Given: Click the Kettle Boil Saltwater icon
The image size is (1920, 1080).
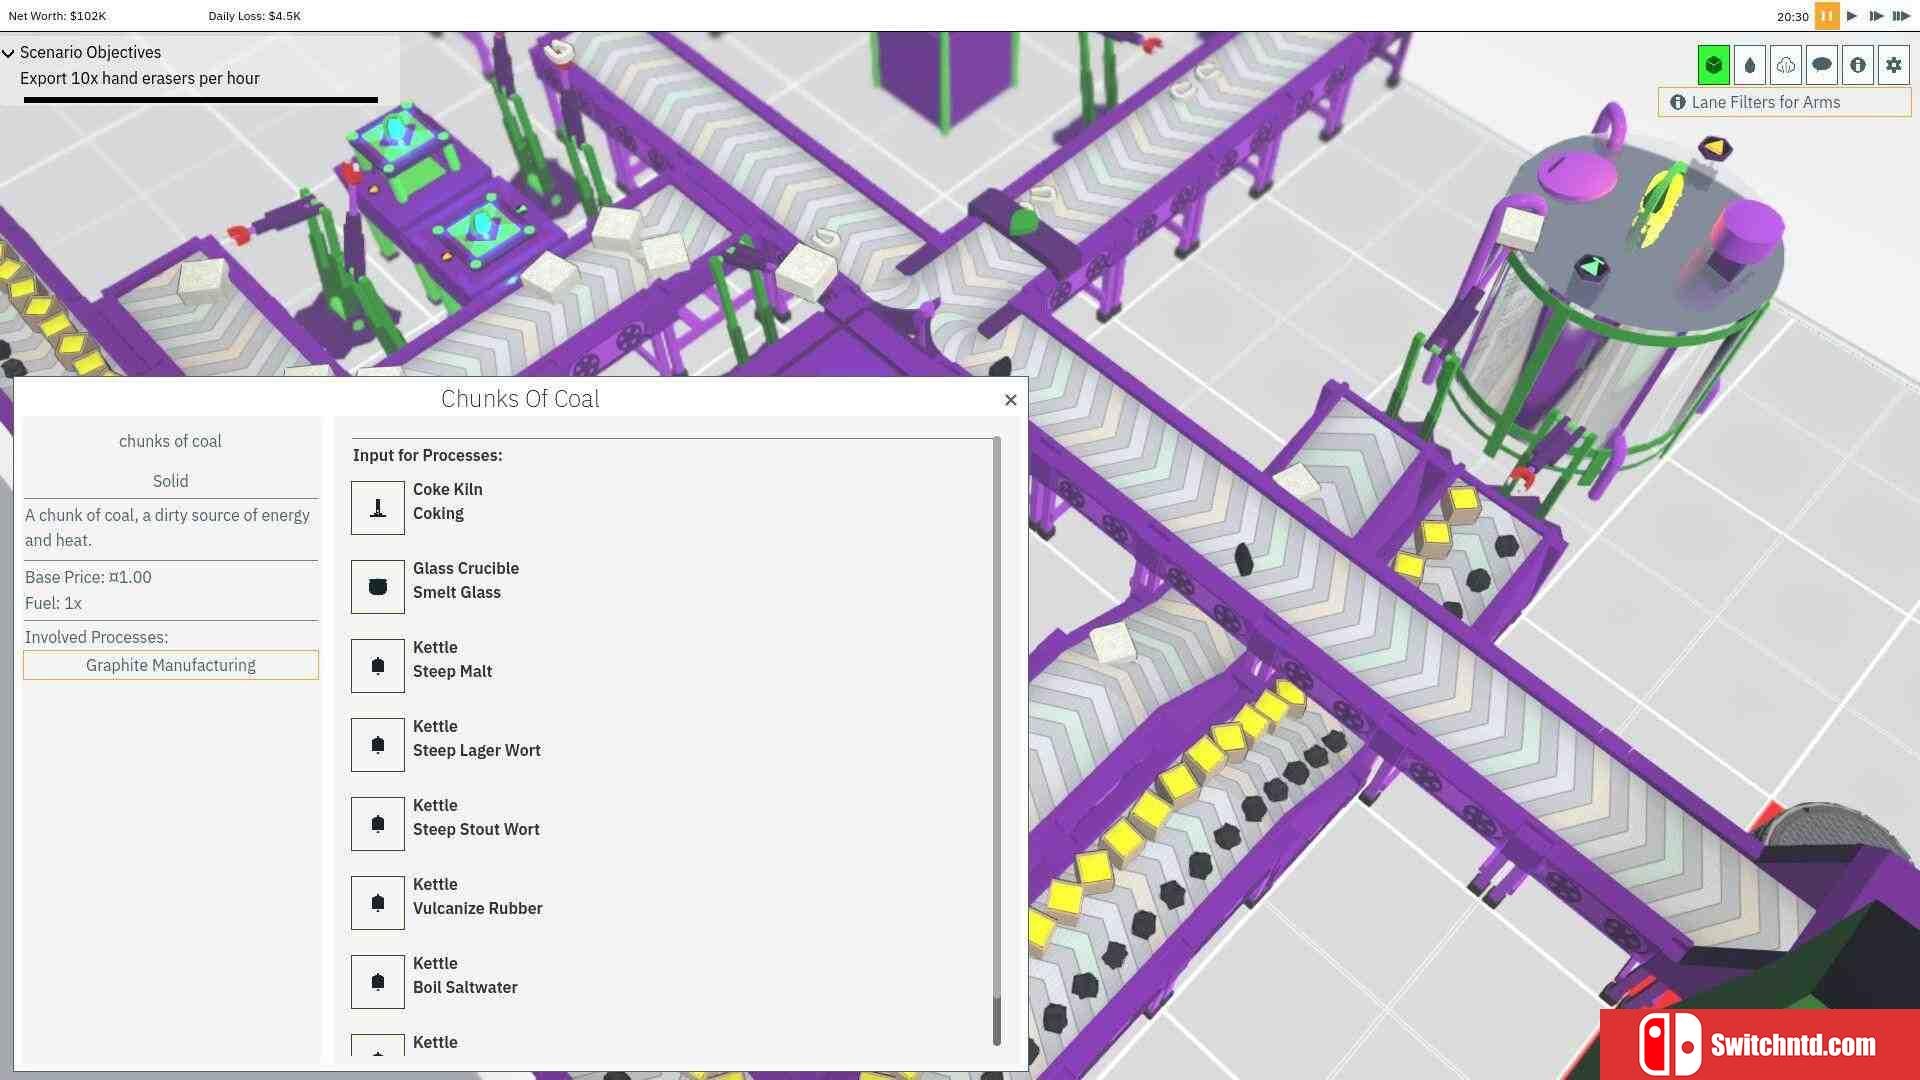Looking at the screenshot, I should (378, 982).
